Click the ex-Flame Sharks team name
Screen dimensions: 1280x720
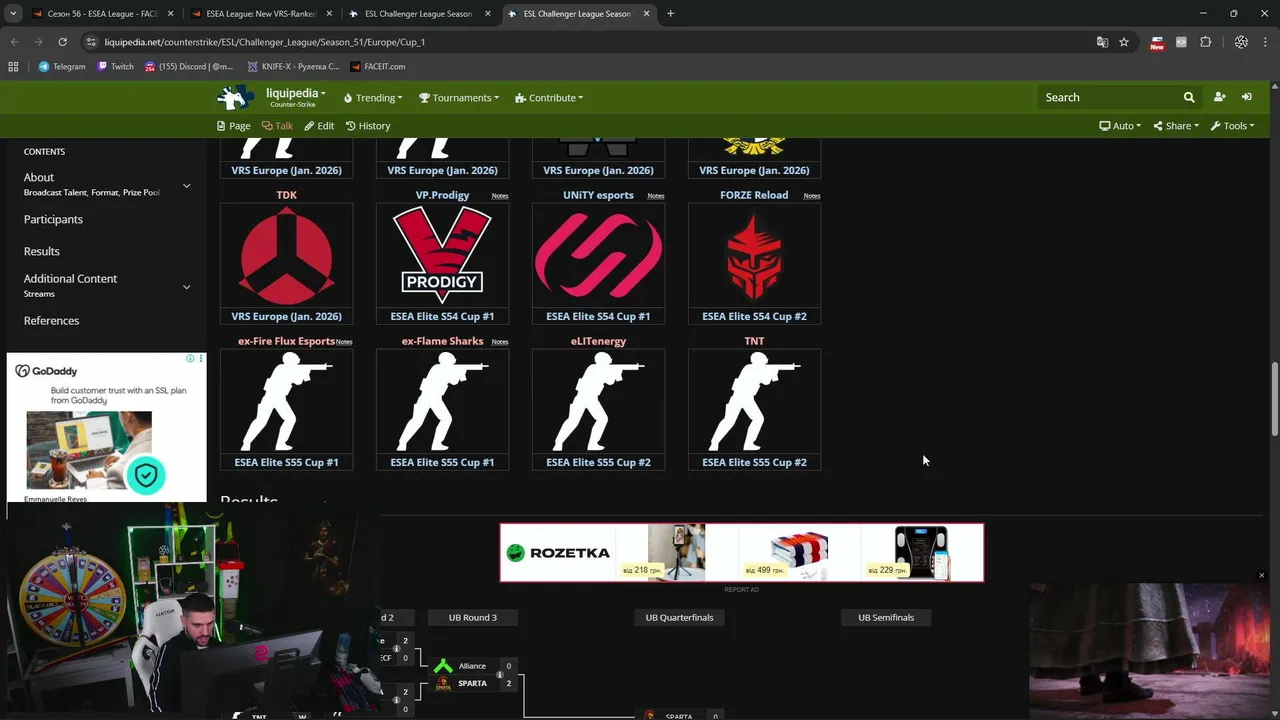442,341
